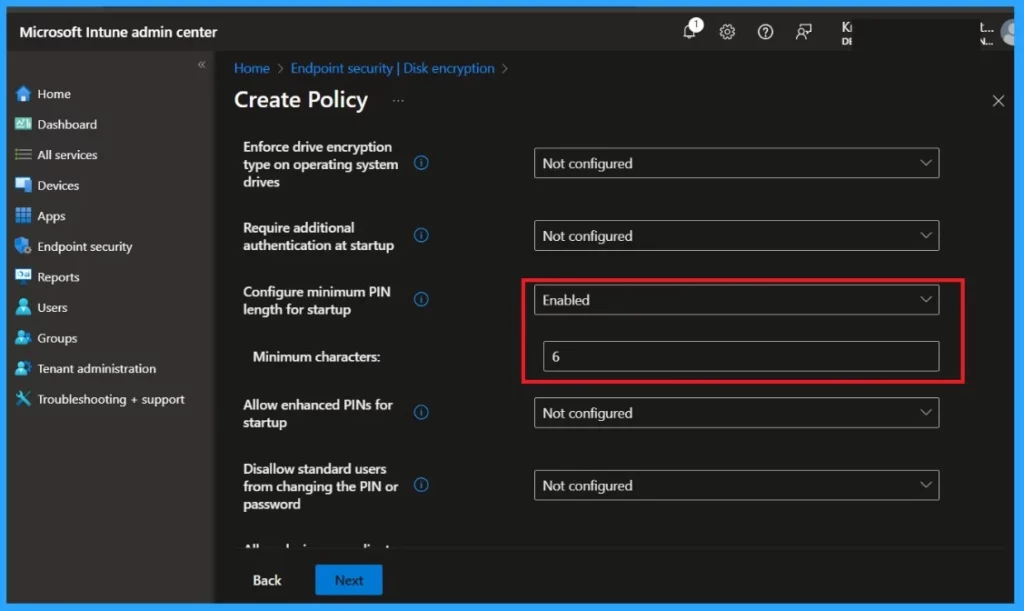Open Enforce drive encryption type dropdown
Image resolution: width=1024 pixels, height=611 pixels.
pos(736,163)
